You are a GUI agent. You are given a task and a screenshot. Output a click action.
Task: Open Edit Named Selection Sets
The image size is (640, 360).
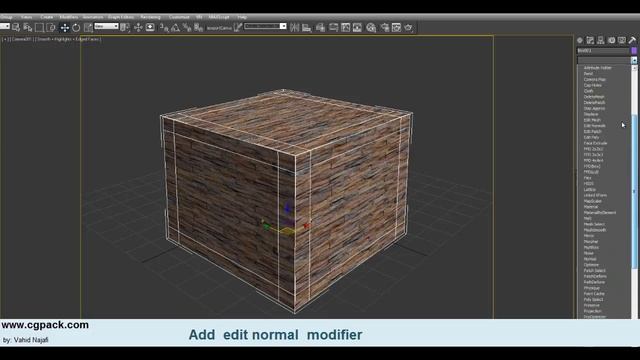click(238, 27)
